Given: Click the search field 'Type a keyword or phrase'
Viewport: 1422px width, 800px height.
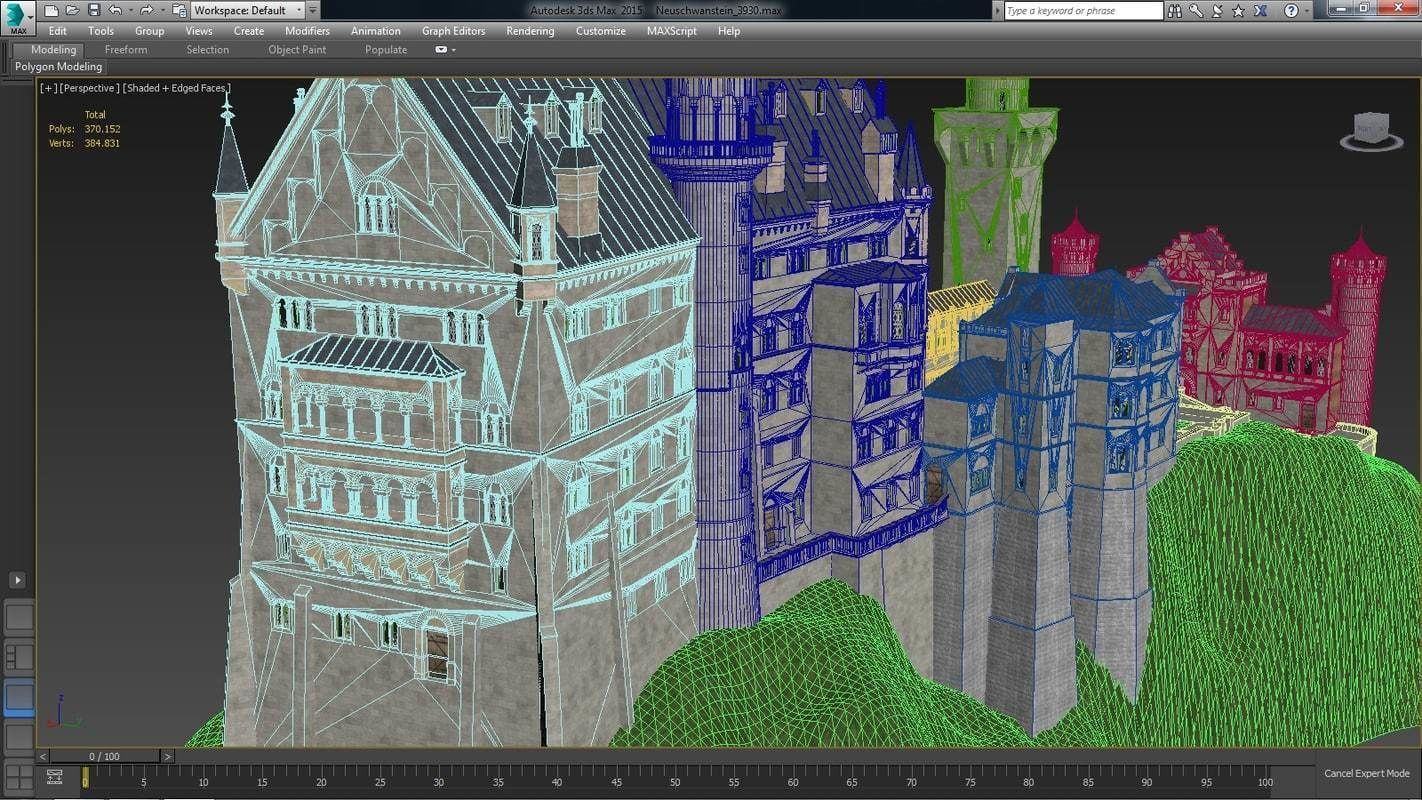Looking at the screenshot, I should (x=1083, y=10).
